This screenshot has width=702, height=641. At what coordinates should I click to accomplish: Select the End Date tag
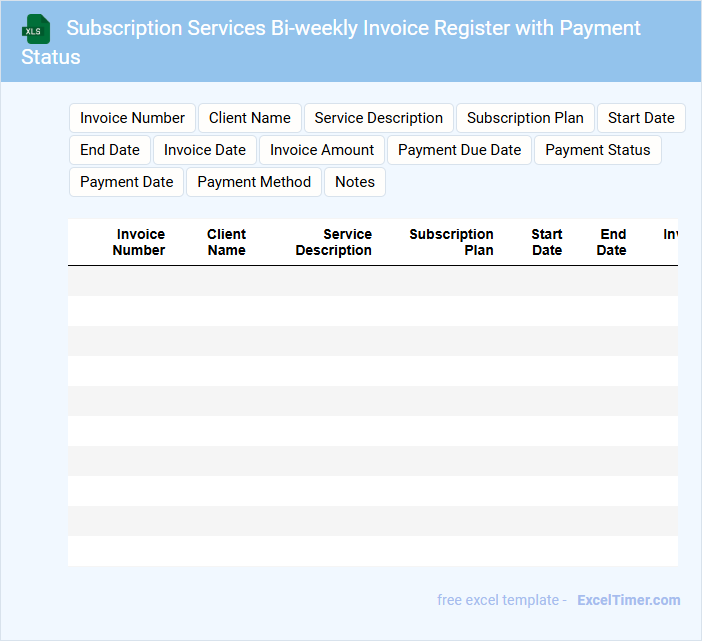click(110, 150)
